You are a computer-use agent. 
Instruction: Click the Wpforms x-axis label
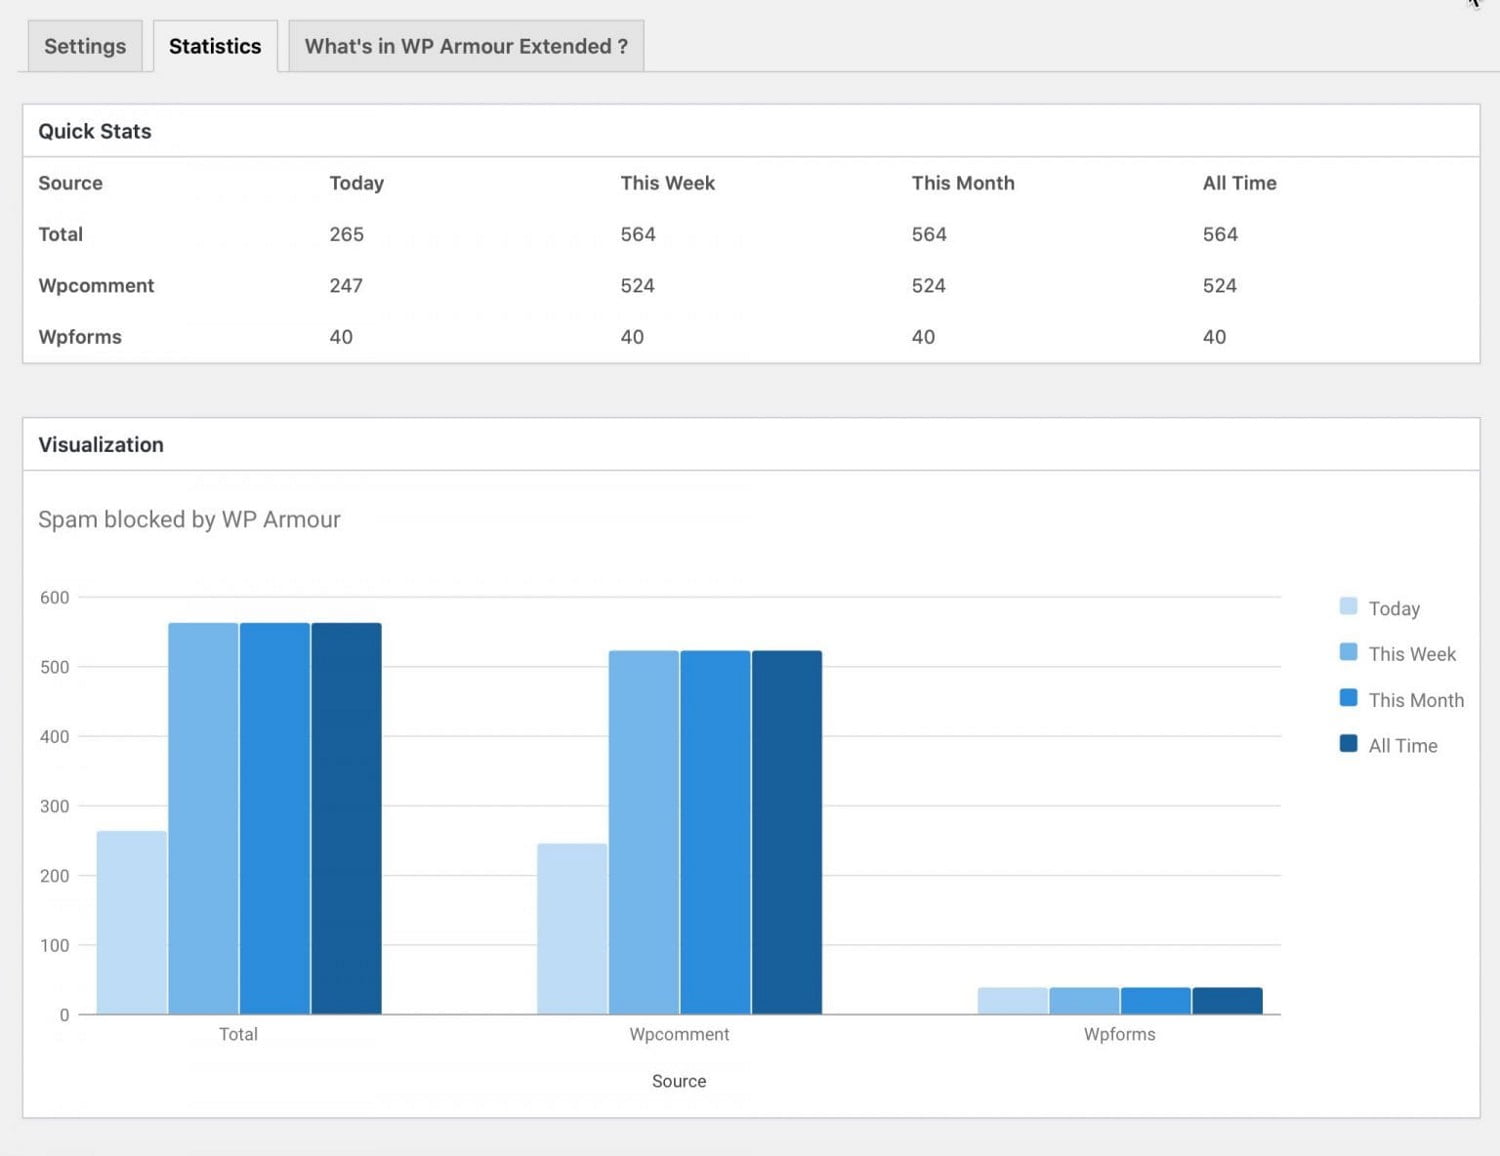(x=1120, y=1034)
